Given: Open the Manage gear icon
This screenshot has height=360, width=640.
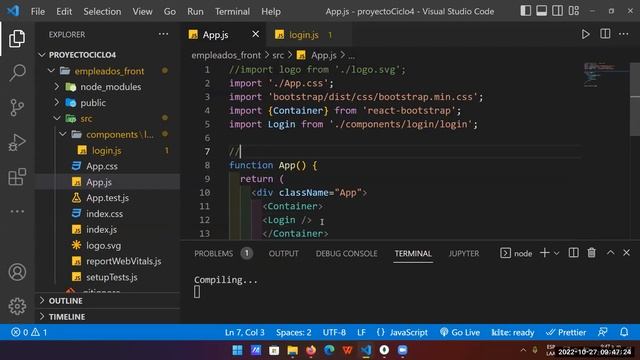Looking at the screenshot, I should tap(17, 306).
